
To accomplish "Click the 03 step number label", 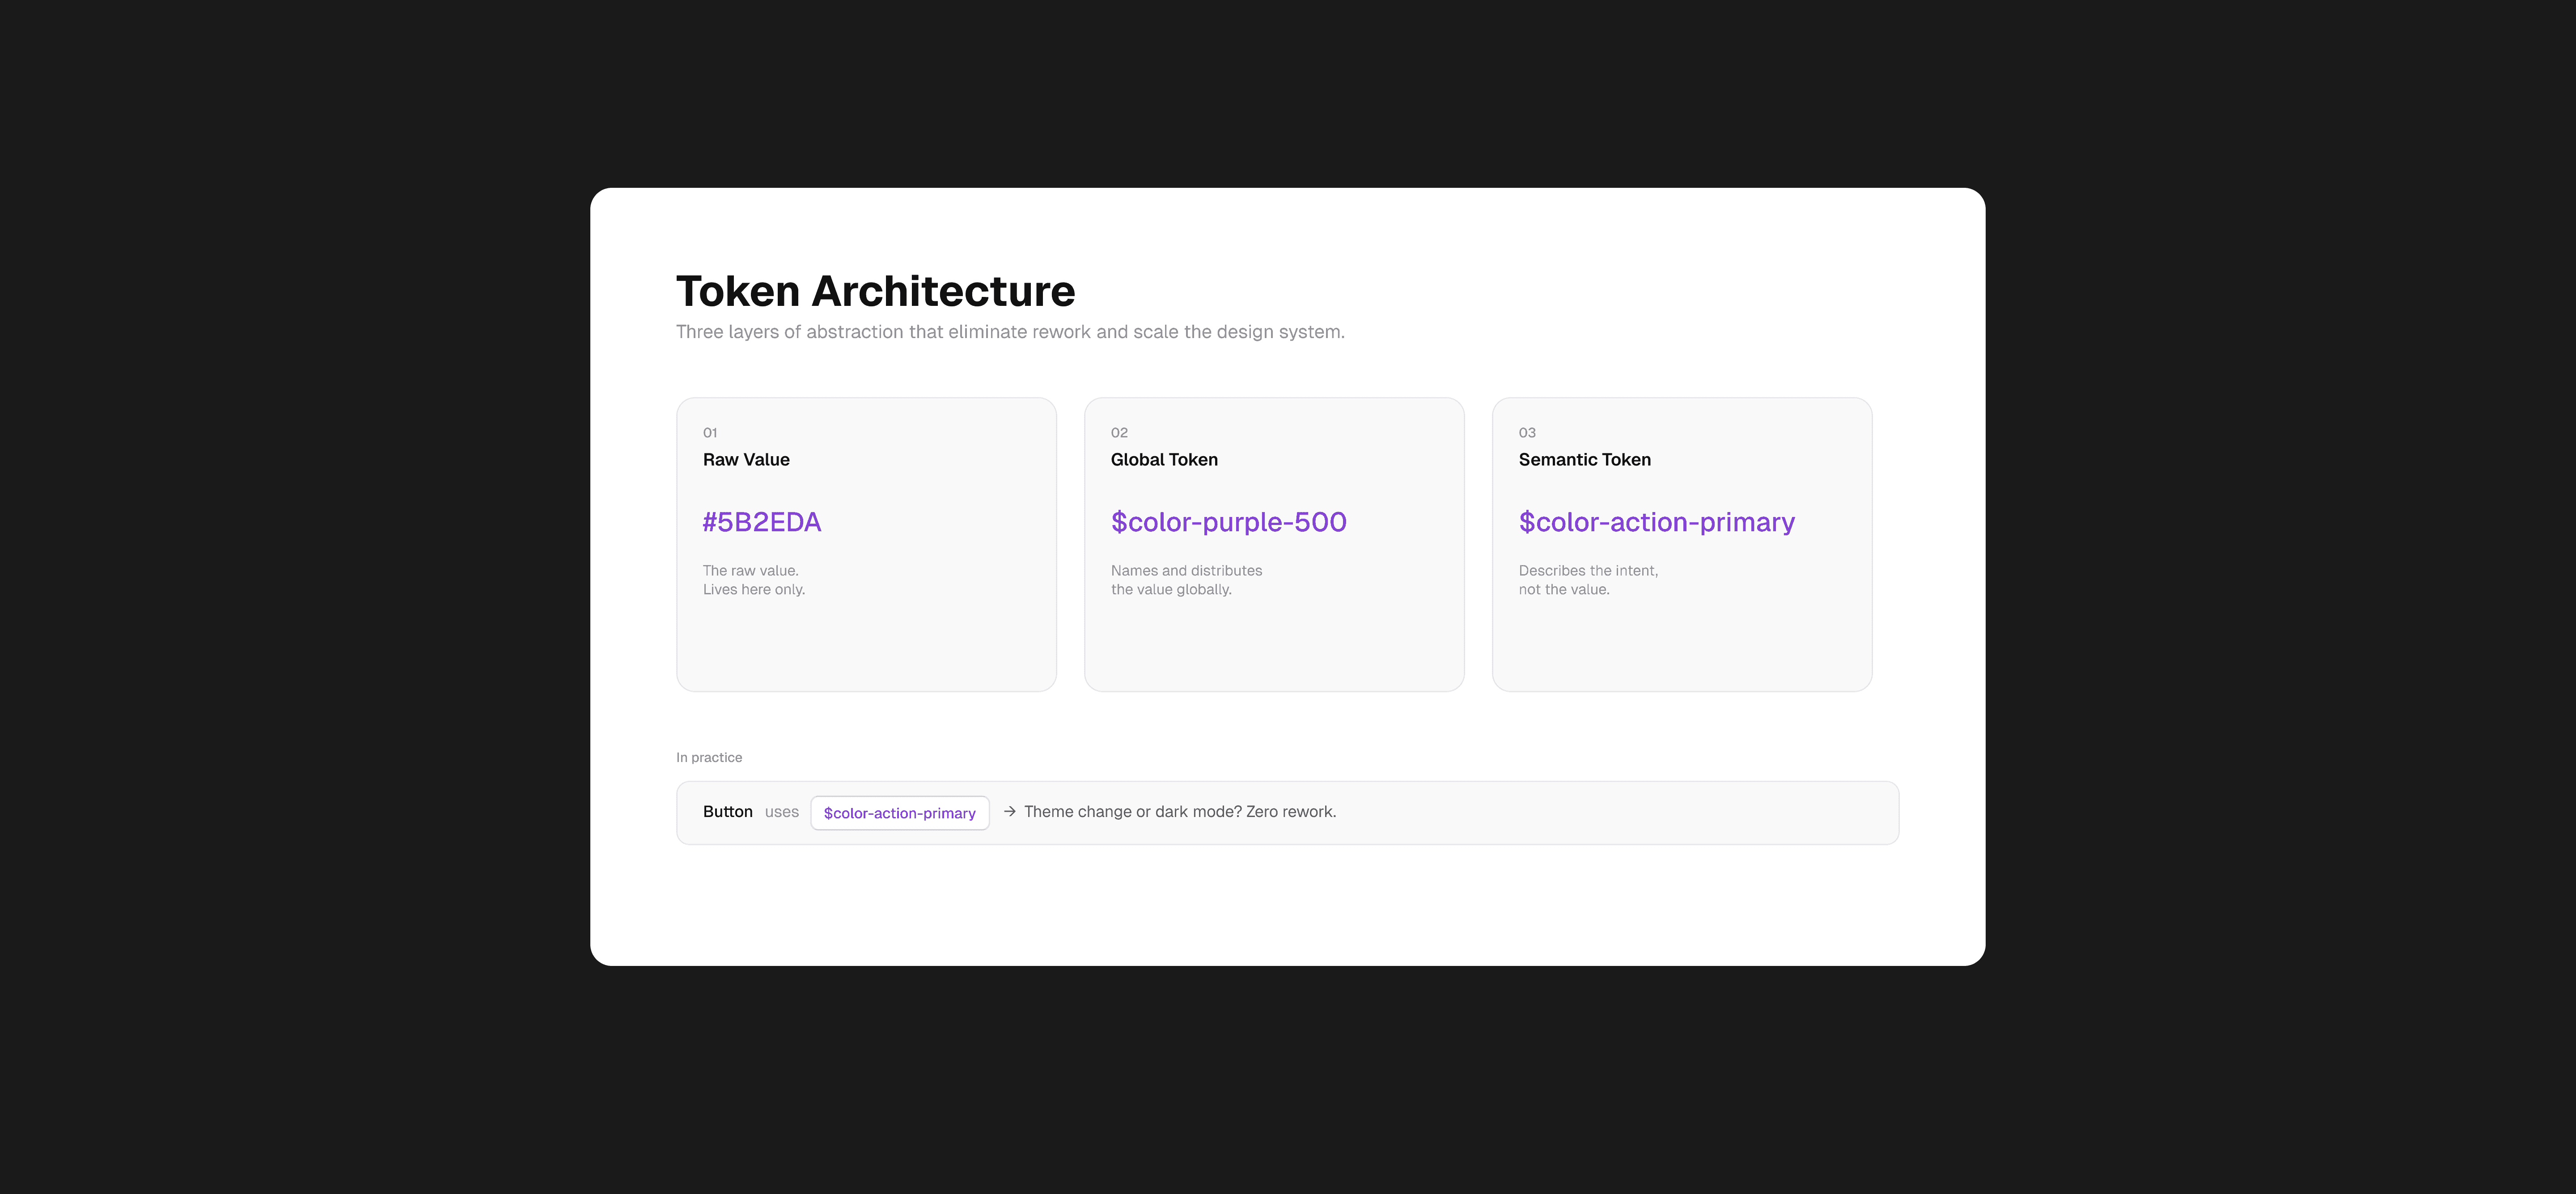I will tap(1527, 433).
